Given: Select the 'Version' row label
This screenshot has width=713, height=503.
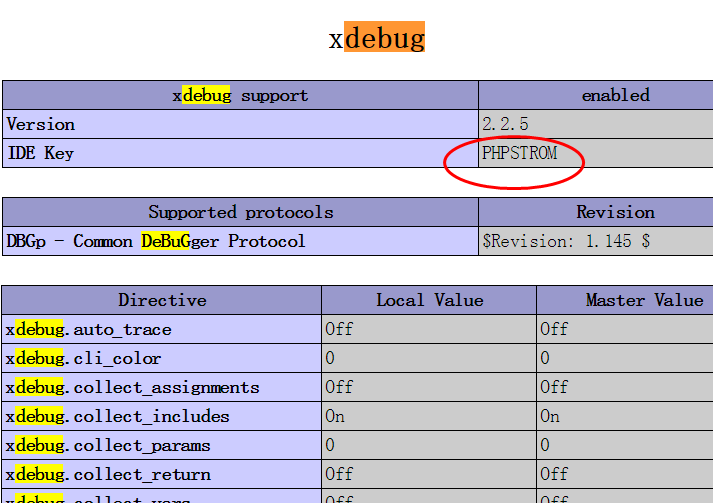Looking at the screenshot, I should click(x=41, y=124).
